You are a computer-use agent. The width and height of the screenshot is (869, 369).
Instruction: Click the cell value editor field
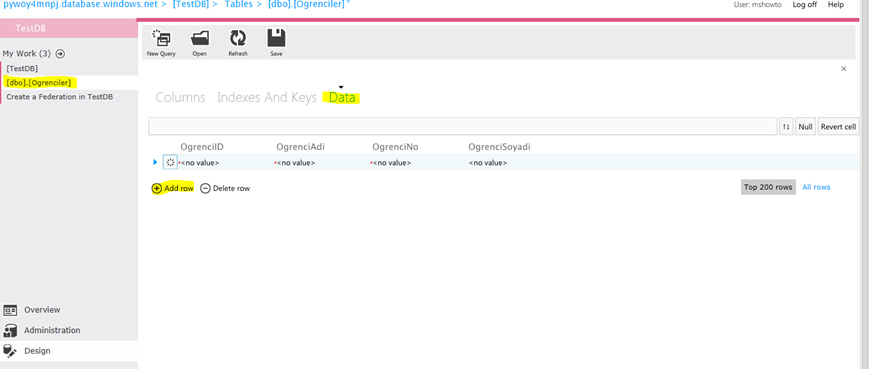click(x=463, y=126)
